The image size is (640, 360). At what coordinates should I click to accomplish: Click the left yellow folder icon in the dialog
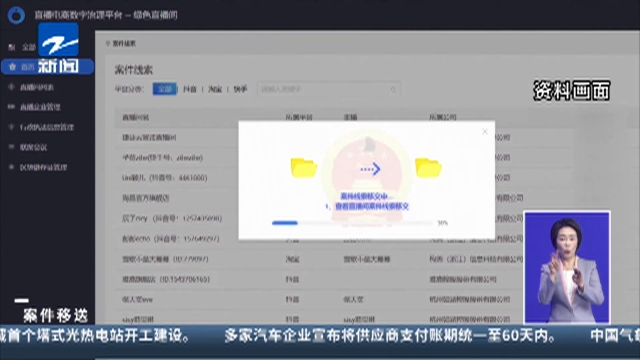(304, 168)
